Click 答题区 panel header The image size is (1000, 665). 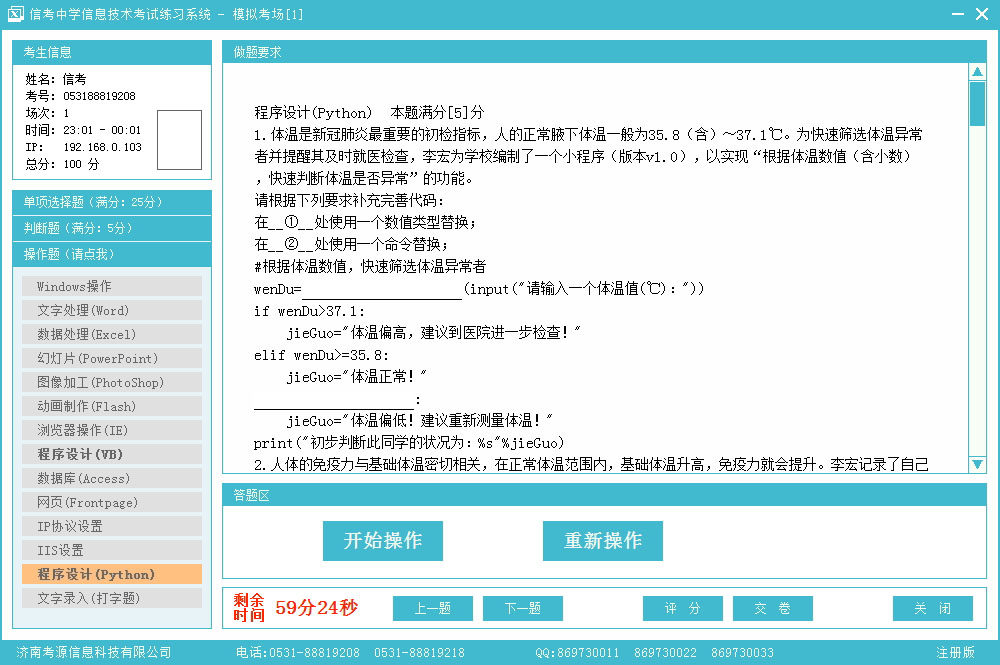point(604,495)
